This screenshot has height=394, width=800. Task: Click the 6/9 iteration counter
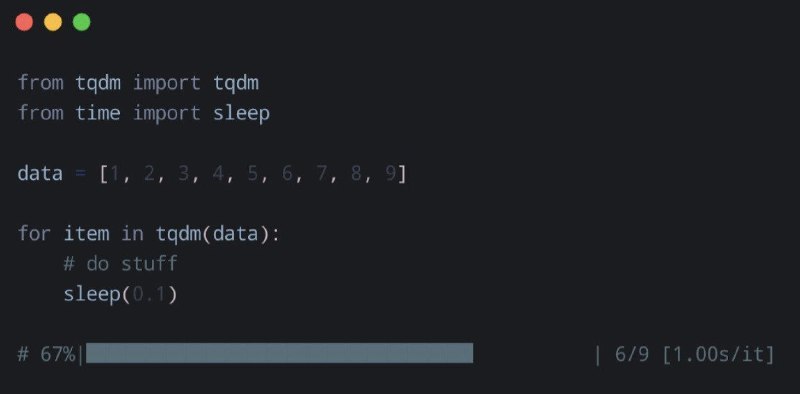pyautogui.click(x=632, y=354)
